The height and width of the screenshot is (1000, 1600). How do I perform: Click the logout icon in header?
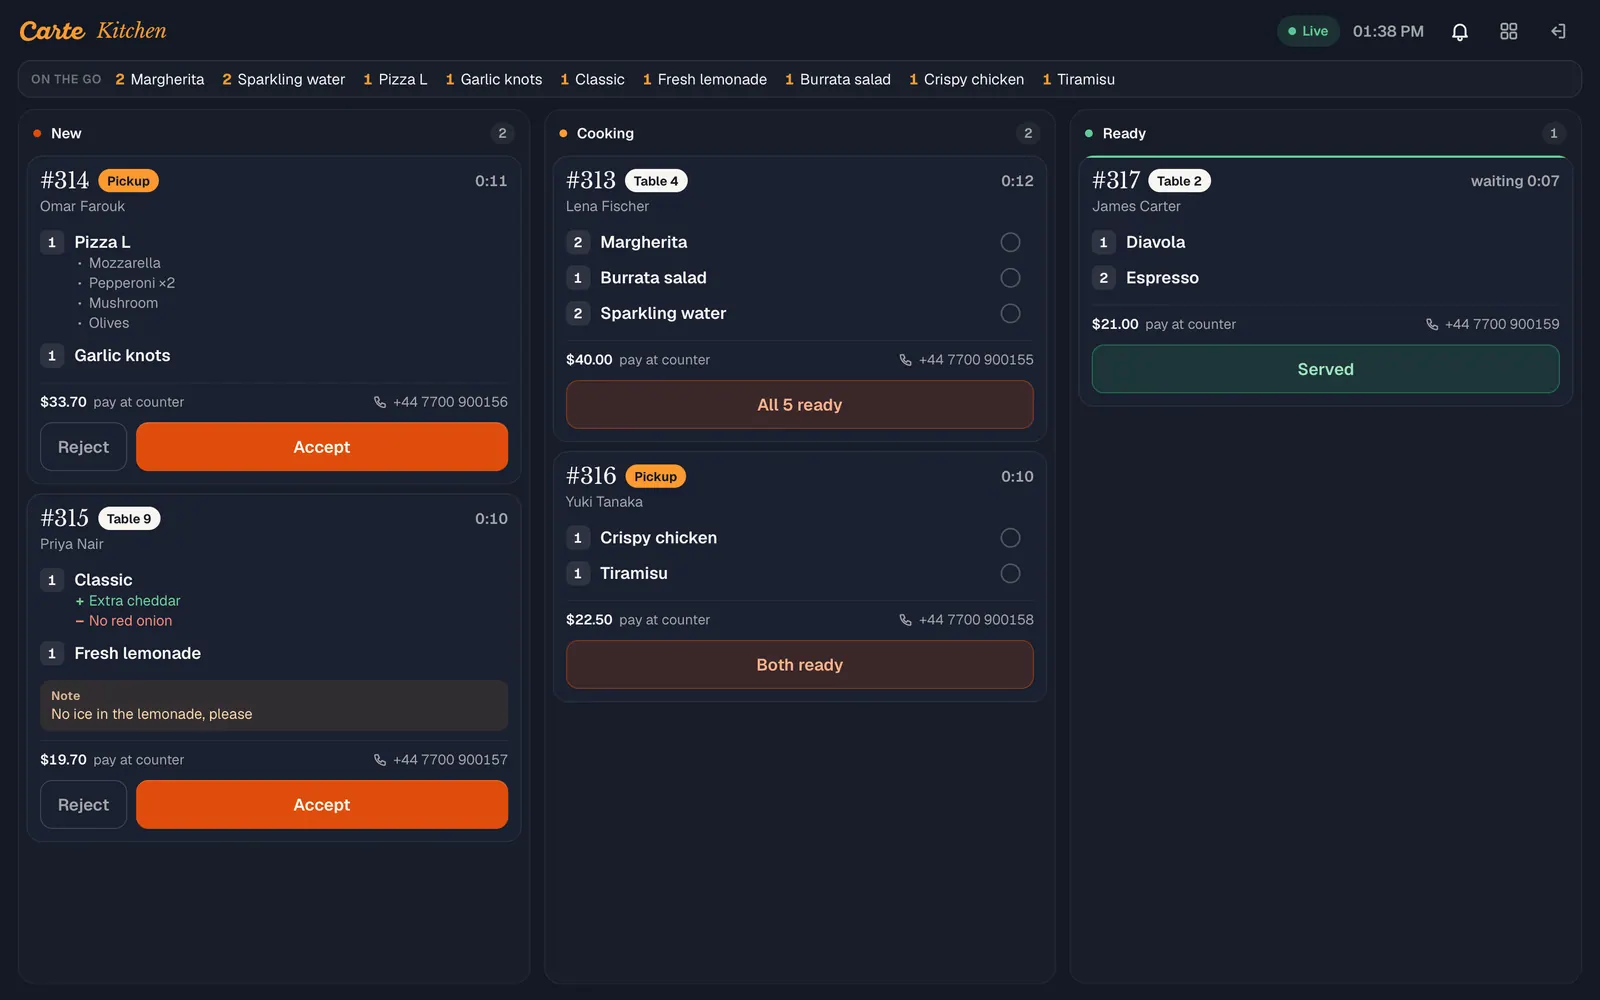1558,32
